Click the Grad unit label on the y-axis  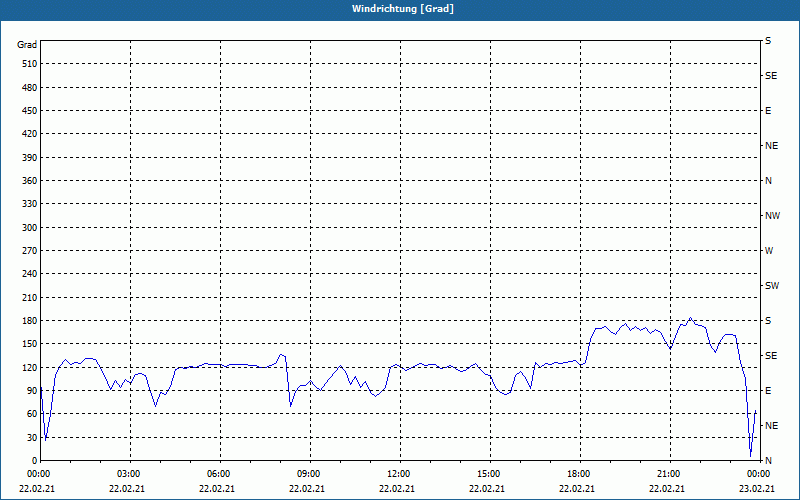(27, 45)
